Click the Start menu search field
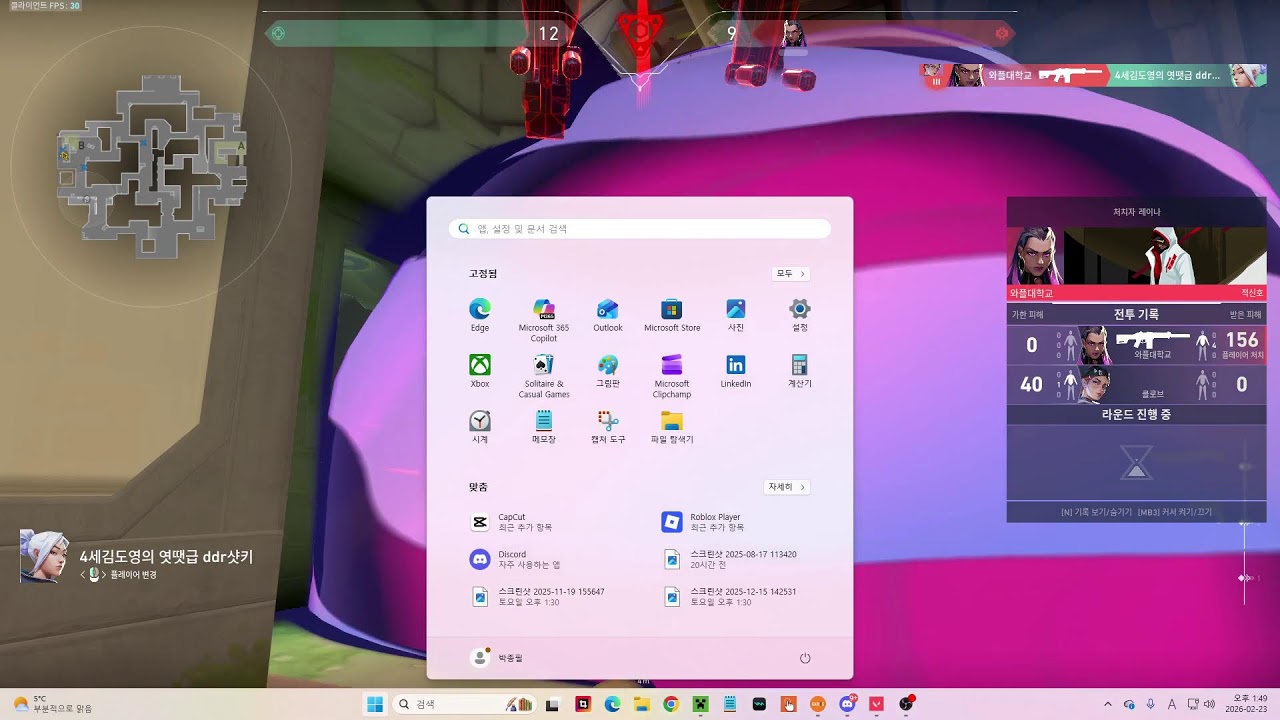Image resolution: width=1280 pixels, height=720 pixels. pyautogui.click(x=640, y=229)
